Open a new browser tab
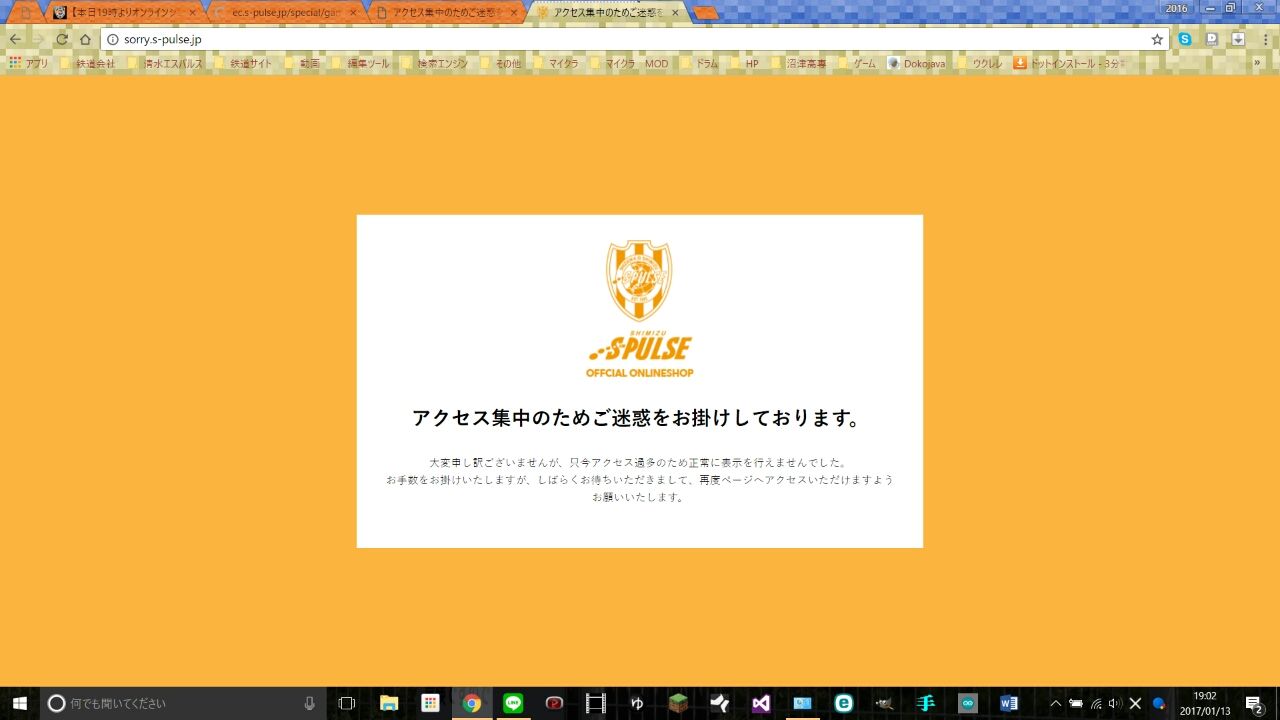Screen dimensions: 1280x720 (x=705, y=13)
